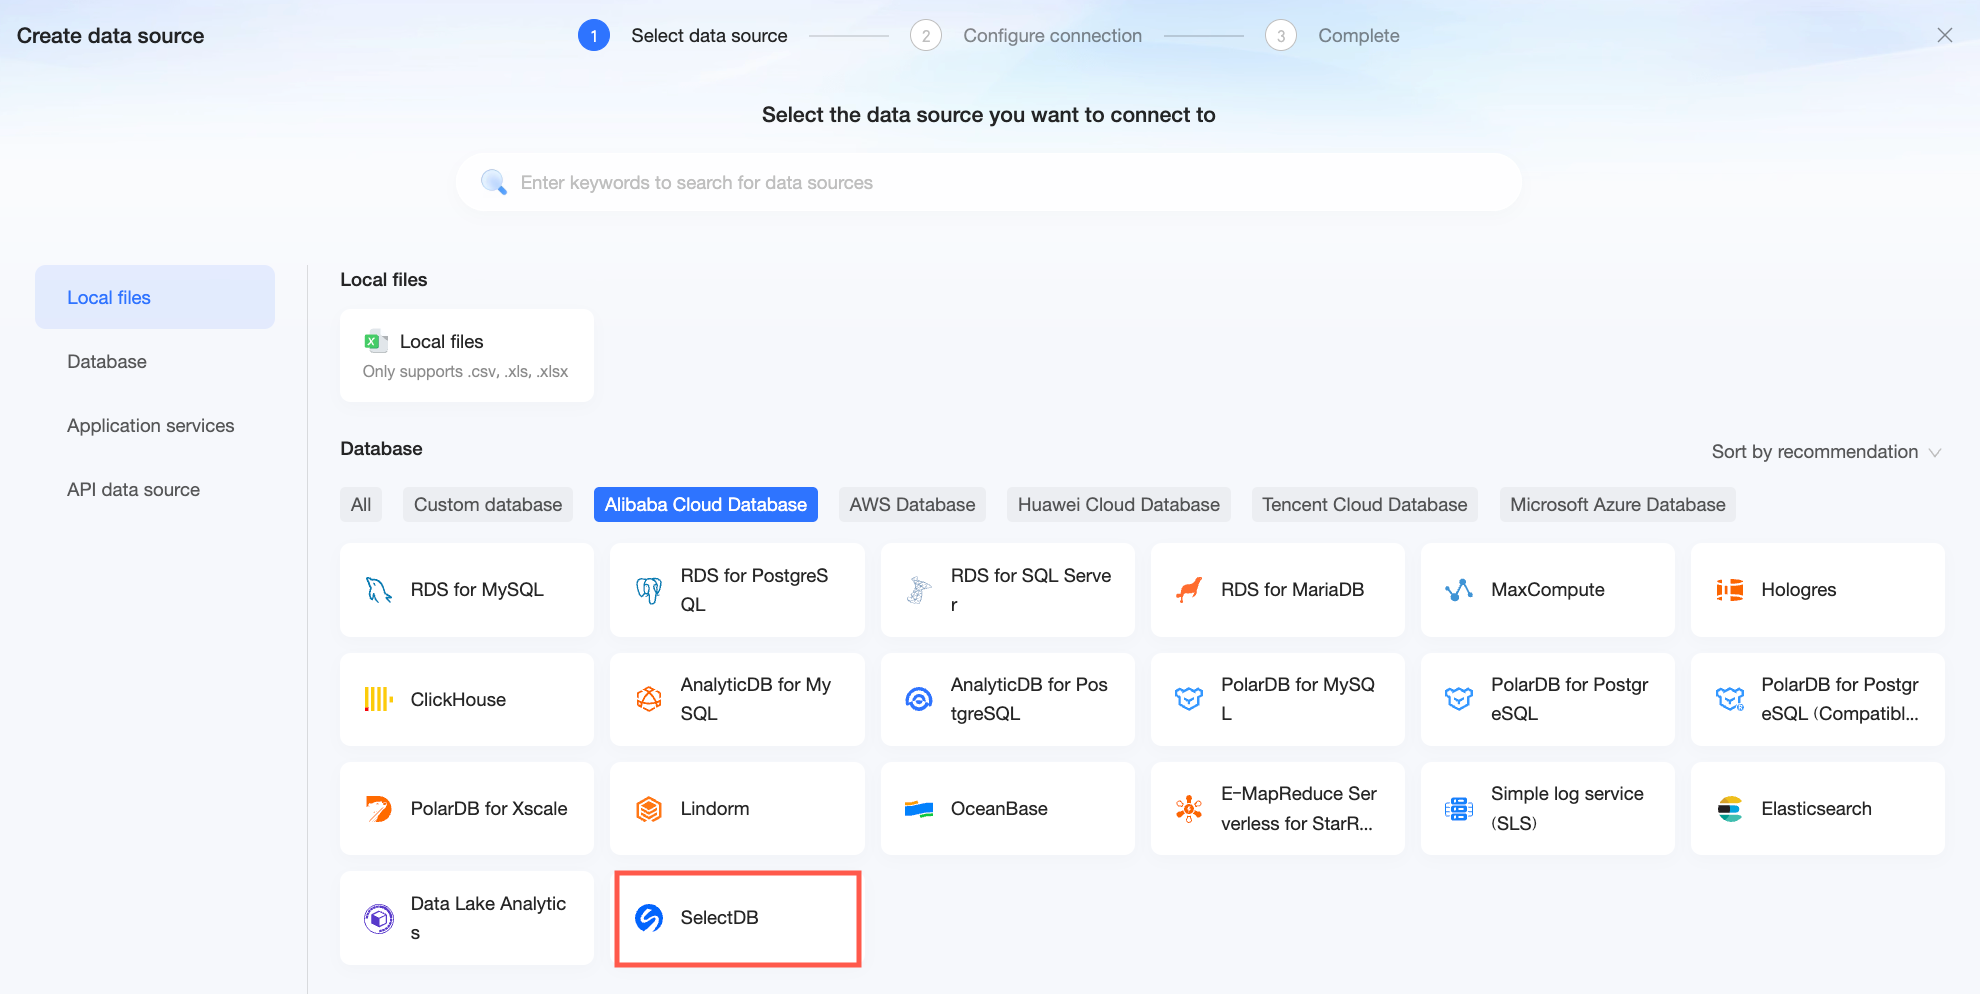This screenshot has width=1980, height=994.
Task: Click the 'Local files' section heading
Action: pyautogui.click(x=384, y=280)
